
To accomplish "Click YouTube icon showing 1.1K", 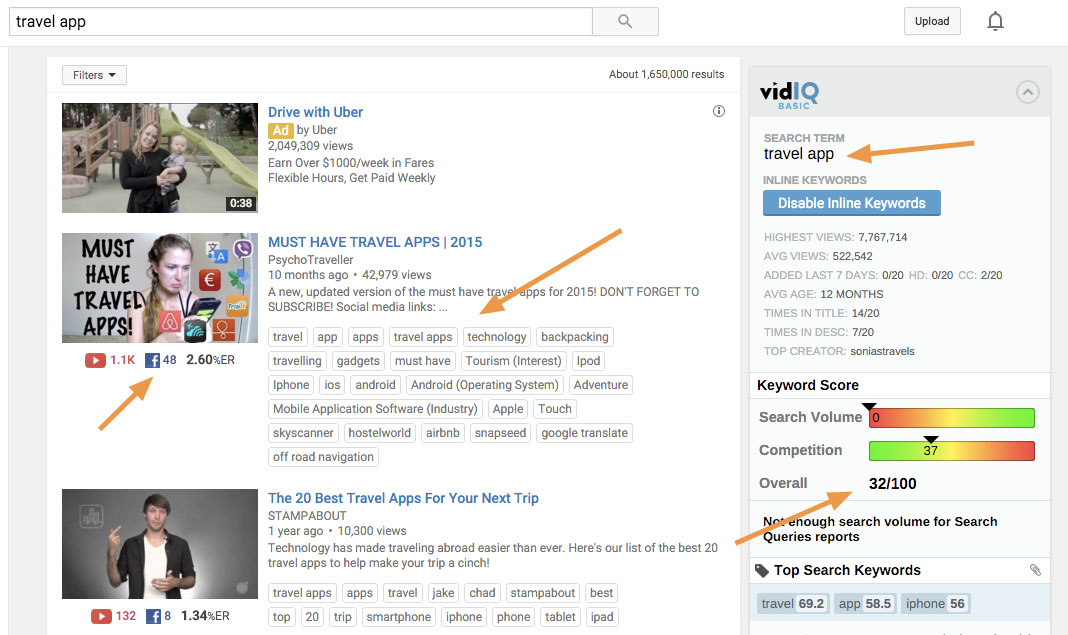I will (x=95, y=360).
